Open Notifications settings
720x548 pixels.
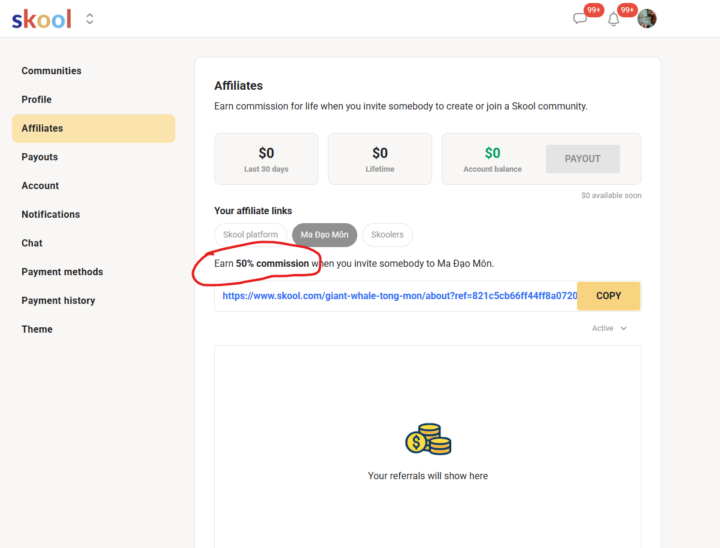[x=93, y=215]
